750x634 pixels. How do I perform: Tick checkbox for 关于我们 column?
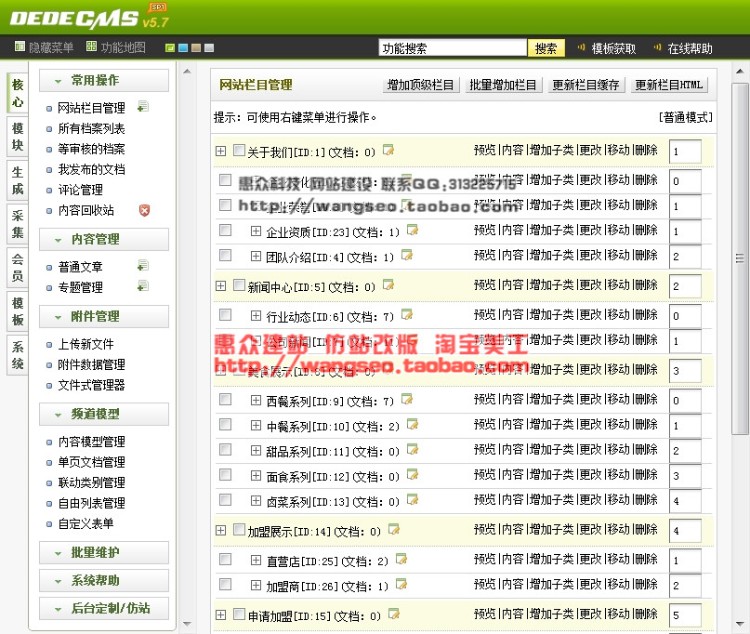[239, 150]
